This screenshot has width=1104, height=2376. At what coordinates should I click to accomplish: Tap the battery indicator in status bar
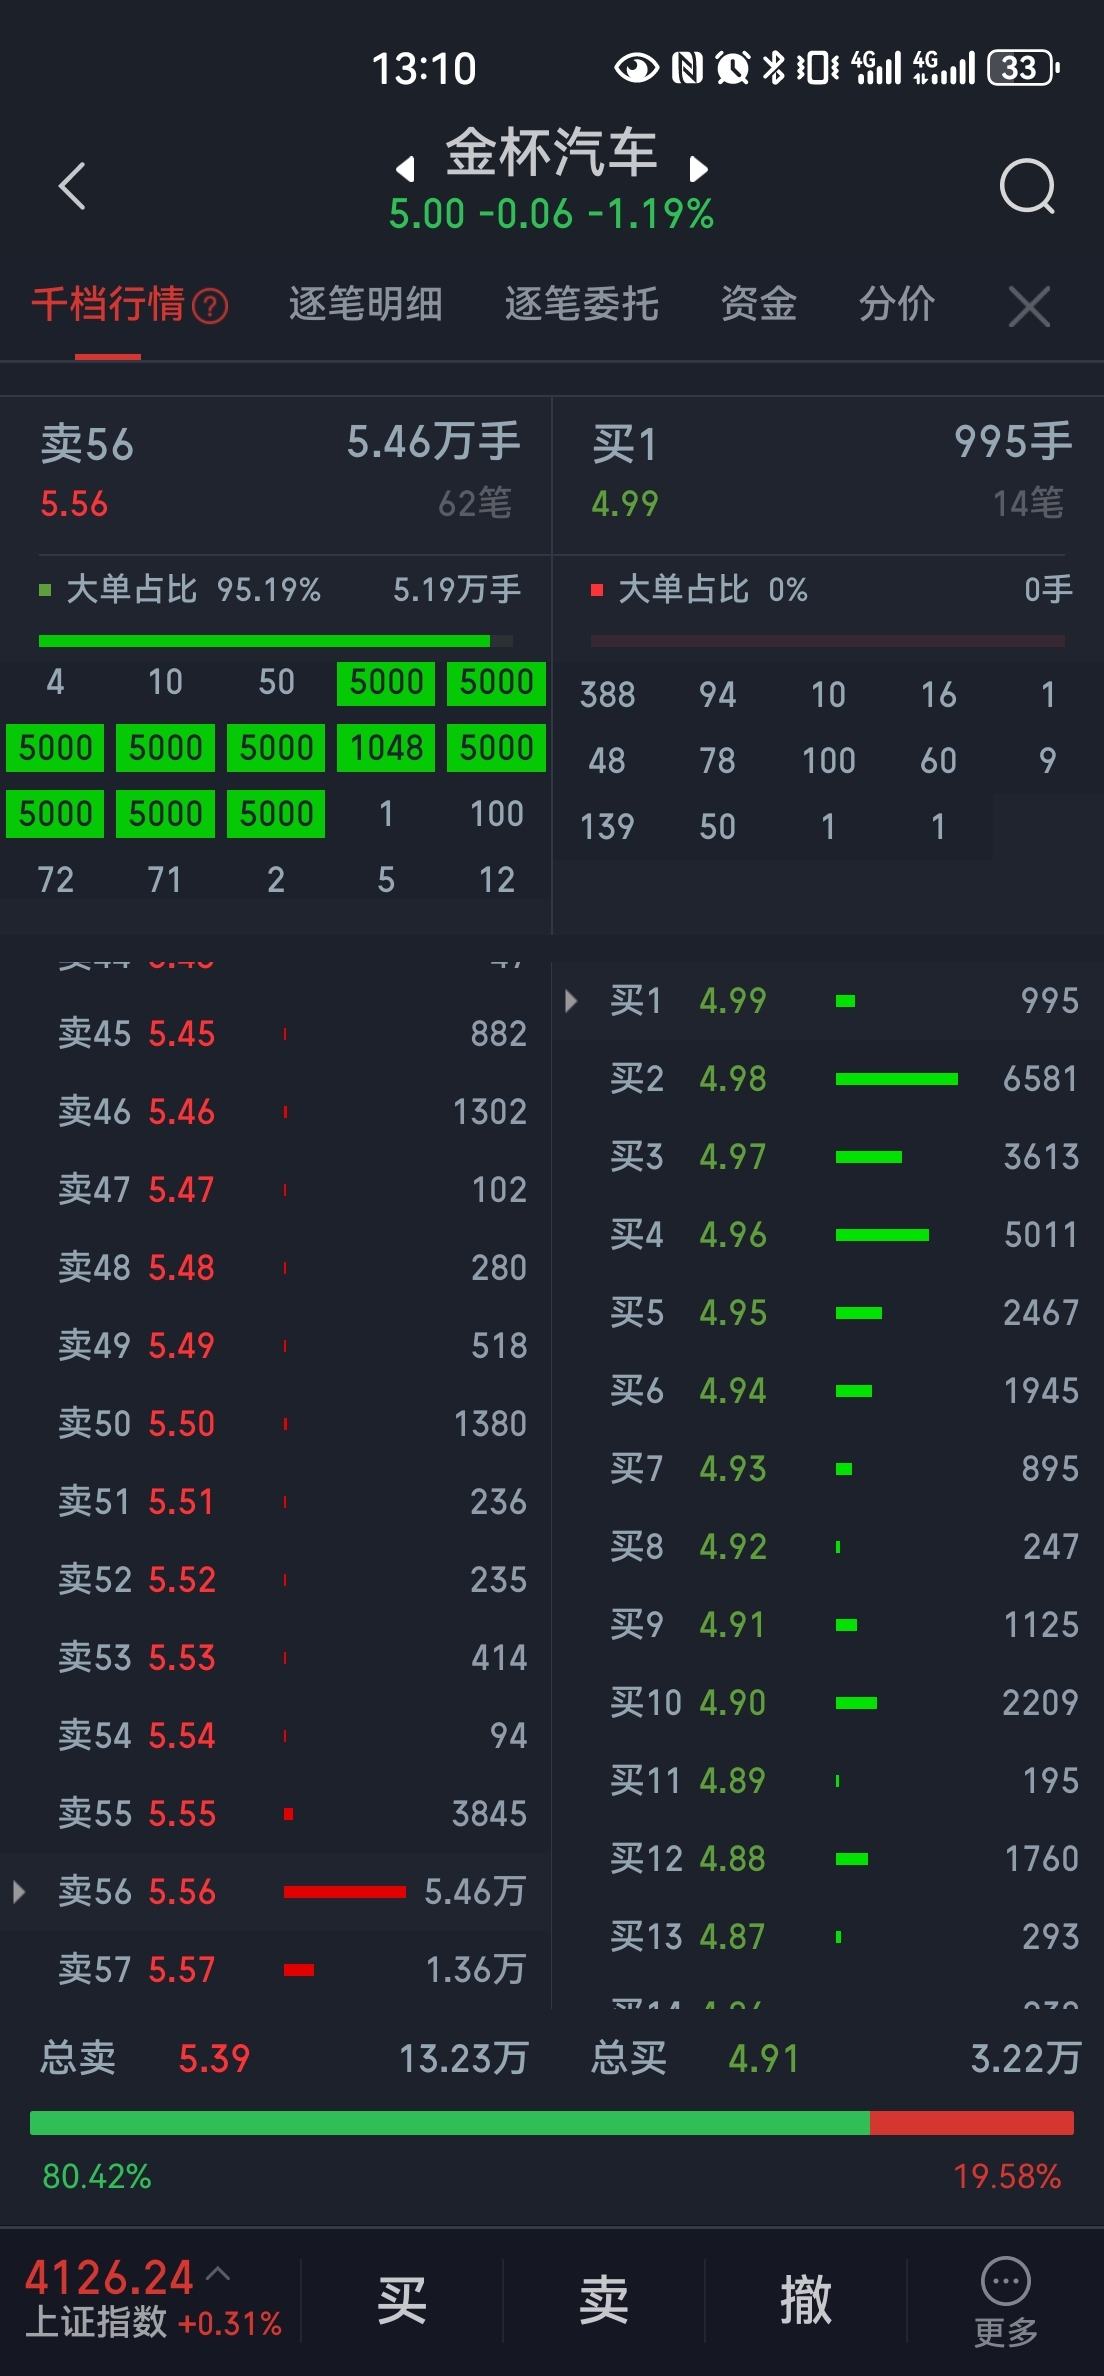1023,68
